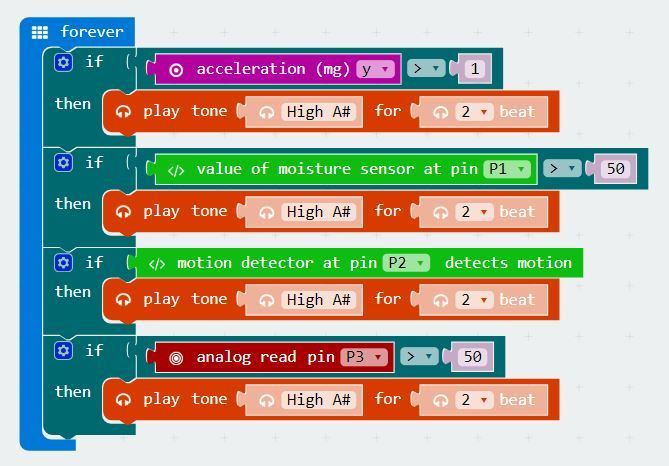
Task: Select the first 'then' label under acceleration if
Action: (73, 104)
